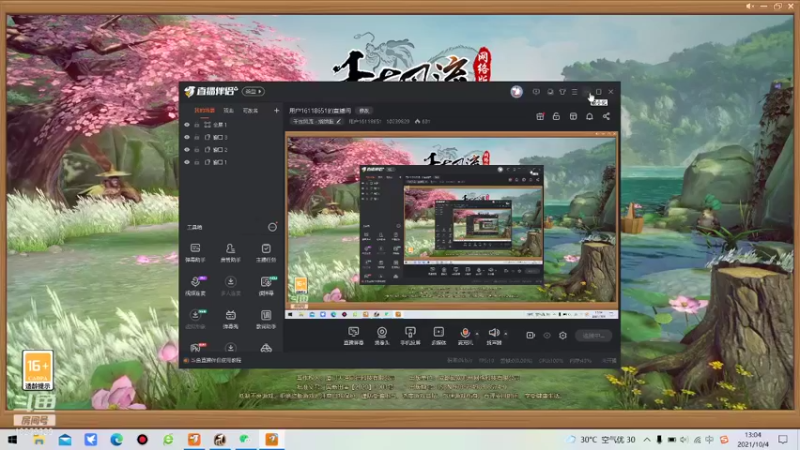The height and width of the screenshot is (450, 800).
Task: Toggle preview eye icon next to settings gear
Action: point(547,335)
